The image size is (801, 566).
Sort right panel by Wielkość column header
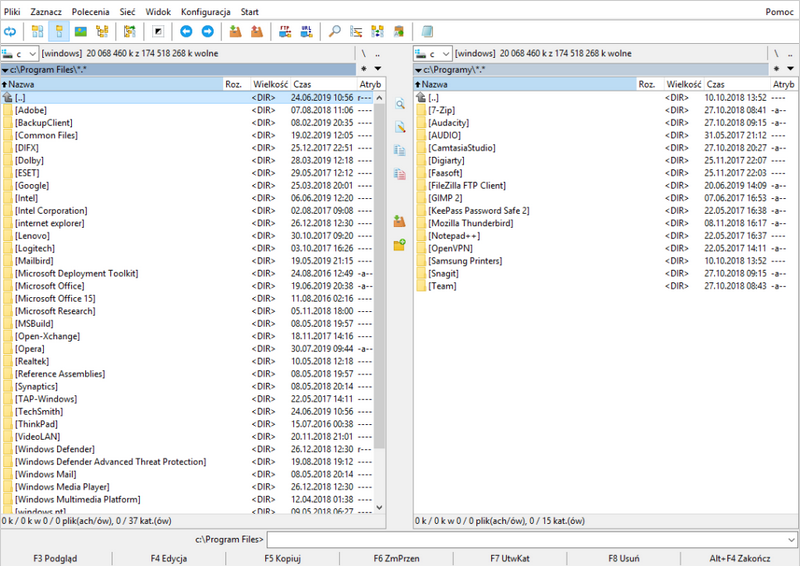pos(684,84)
